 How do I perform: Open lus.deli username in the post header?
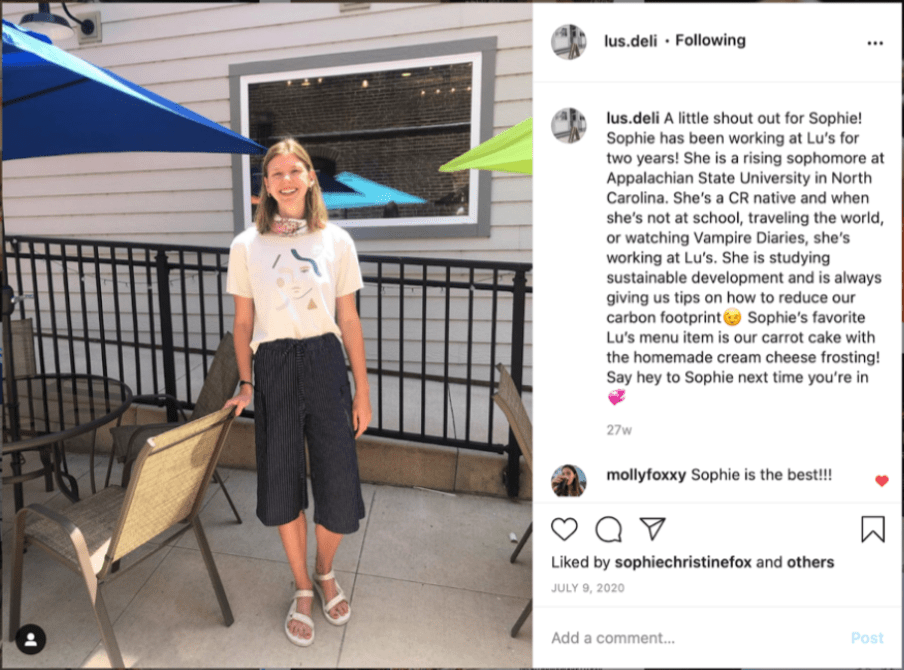pyautogui.click(x=630, y=41)
